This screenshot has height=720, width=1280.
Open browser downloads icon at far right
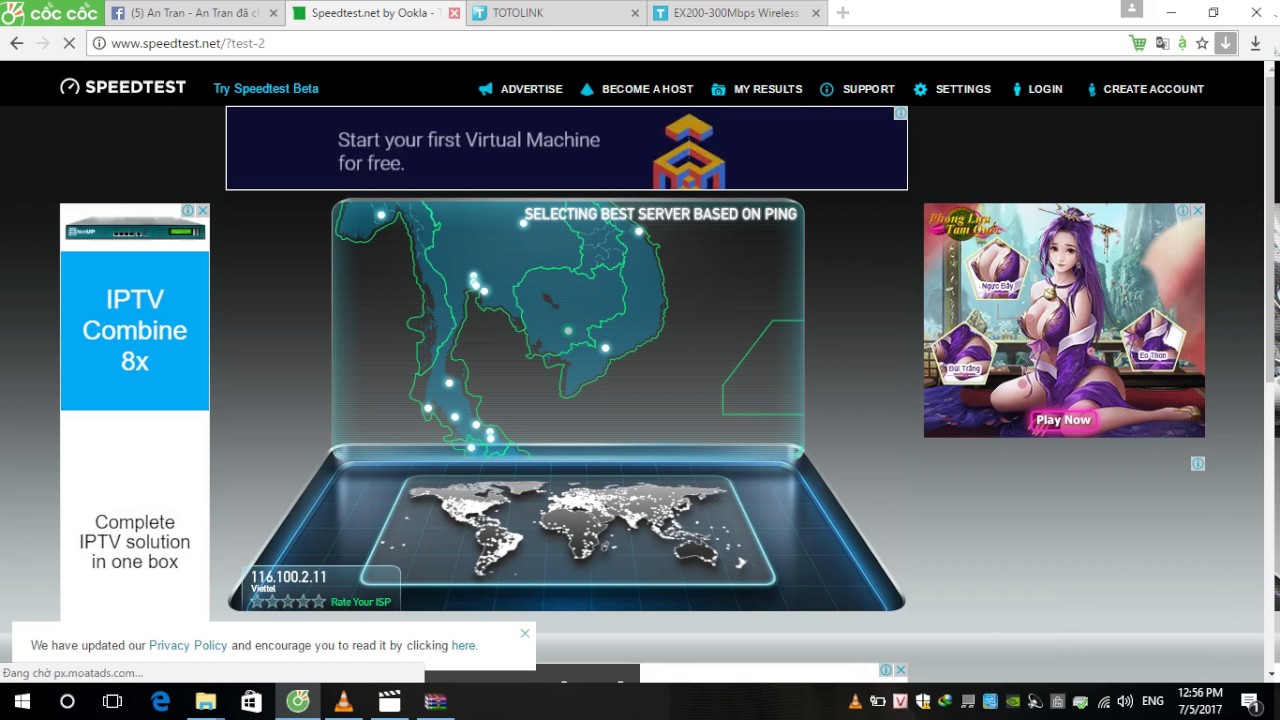click(x=1256, y=43)
